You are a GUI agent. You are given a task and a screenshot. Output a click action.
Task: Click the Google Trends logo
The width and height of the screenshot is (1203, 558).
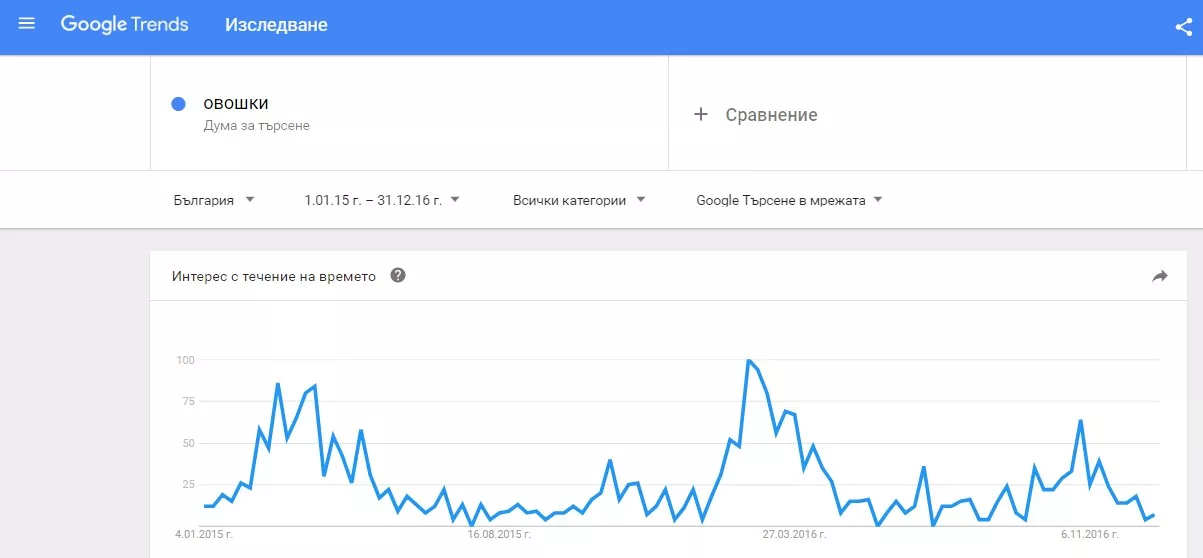pos(124,24)
